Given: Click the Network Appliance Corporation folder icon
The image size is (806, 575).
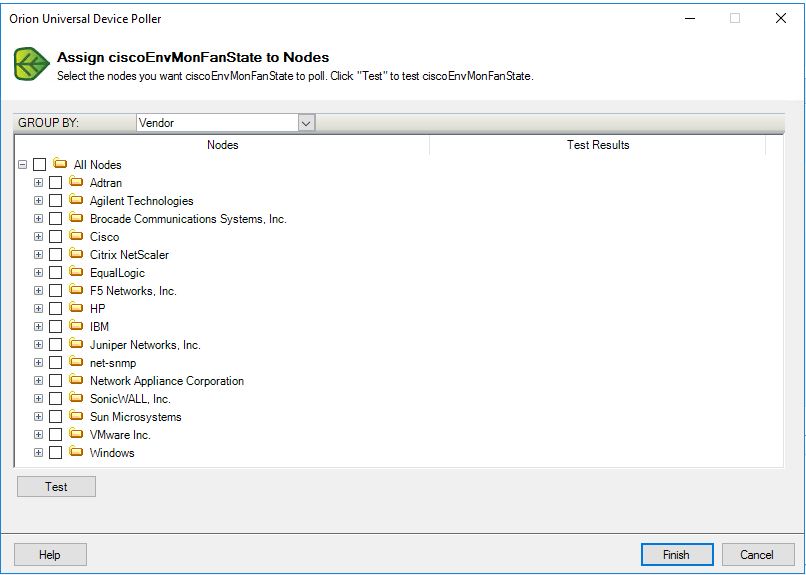Looking at the screenshot, I should [x=76, y=380].
